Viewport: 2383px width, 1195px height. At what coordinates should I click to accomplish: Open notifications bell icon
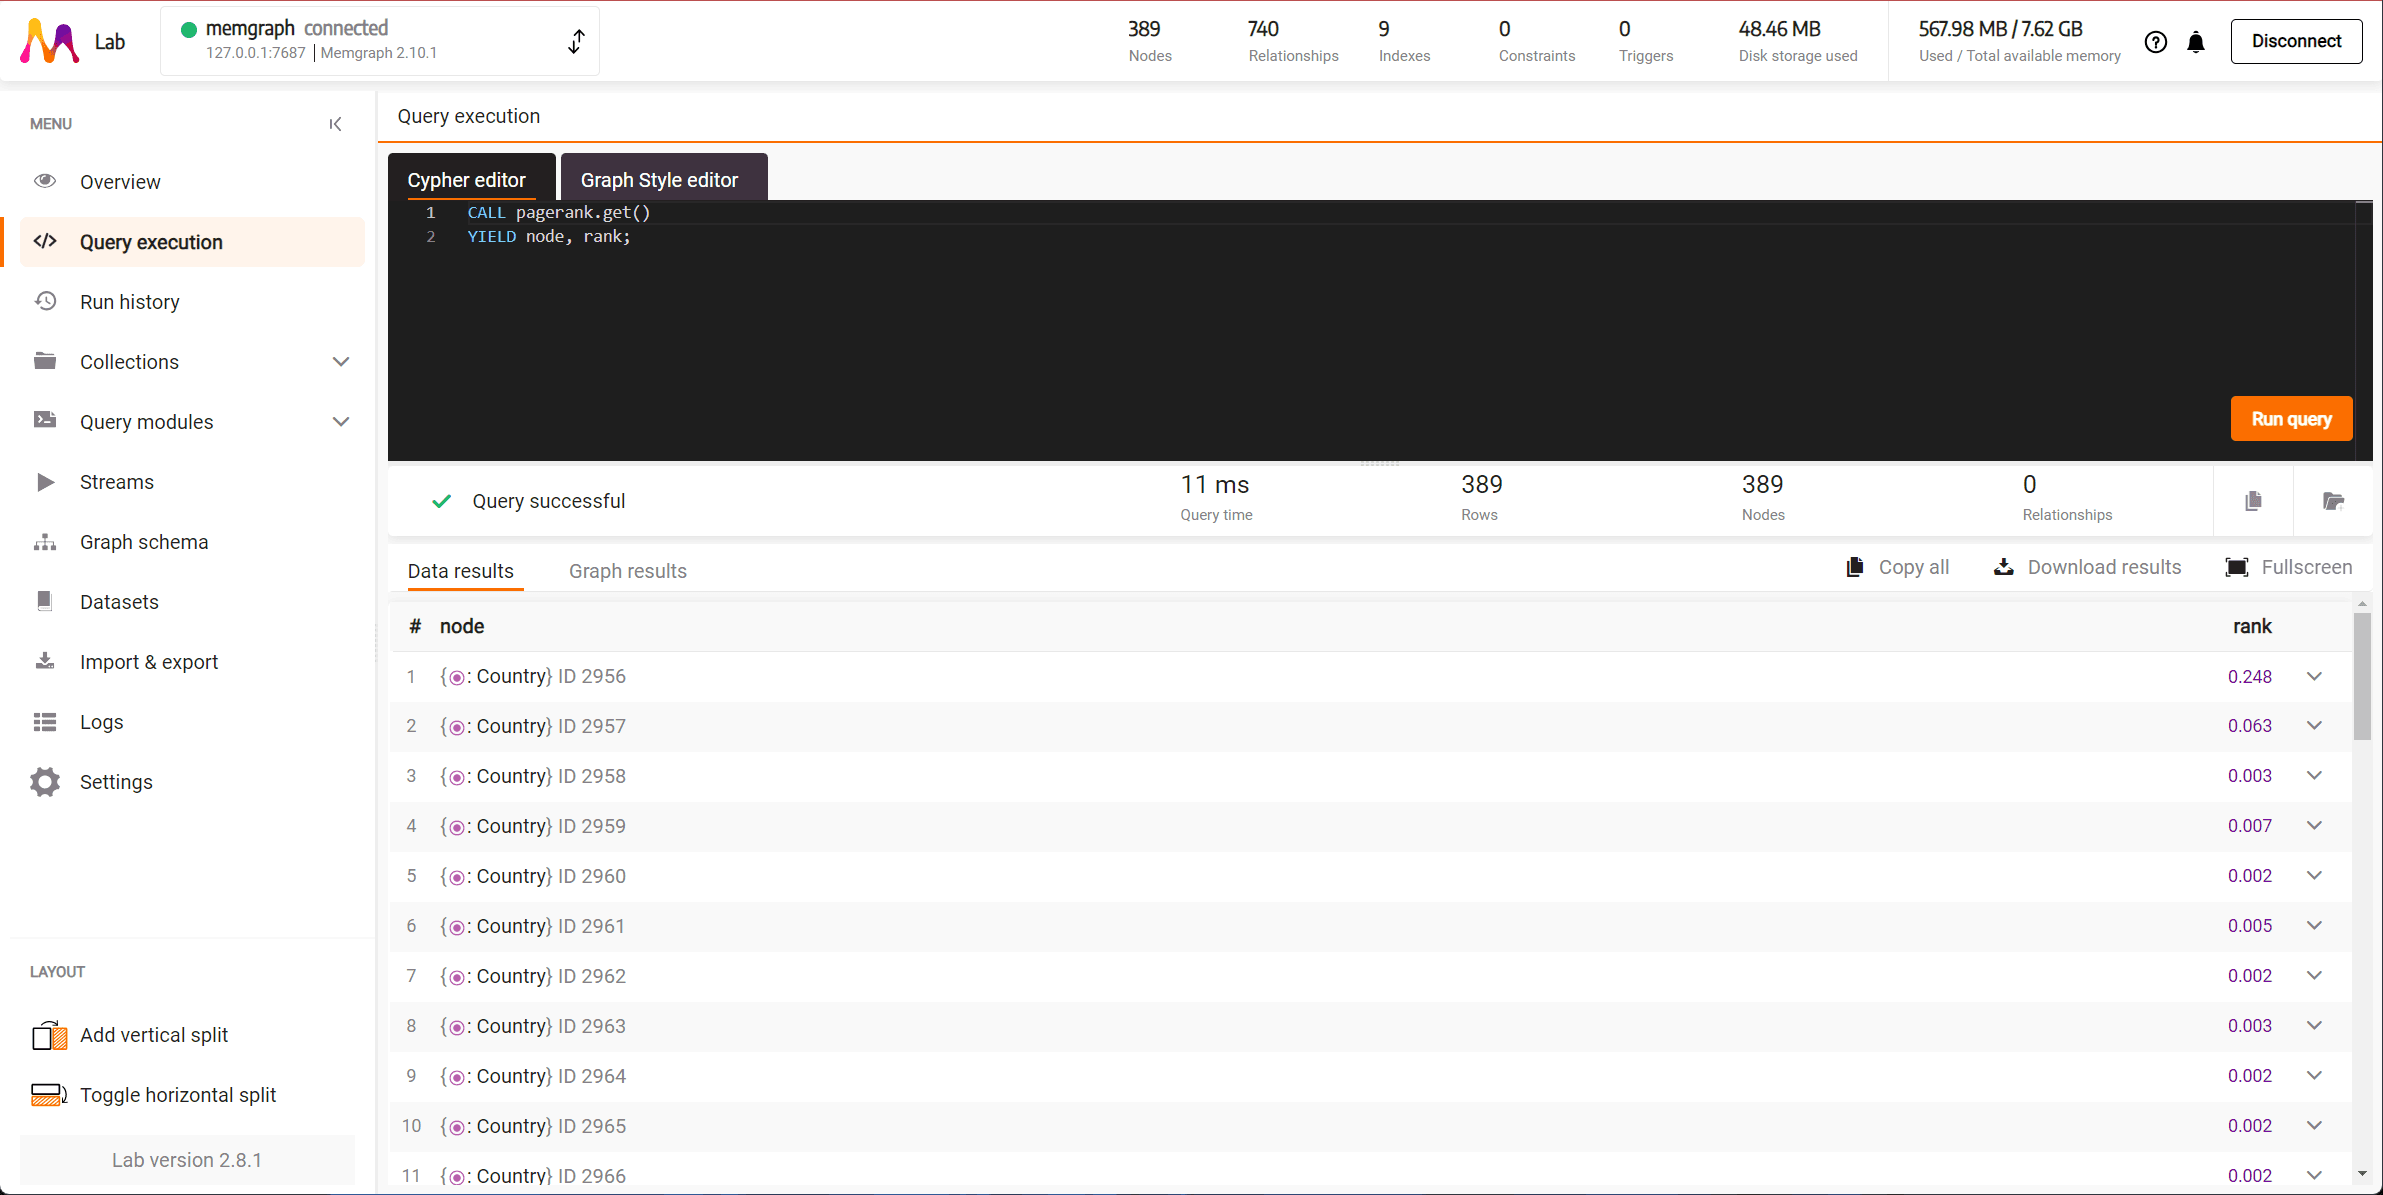2196,42
